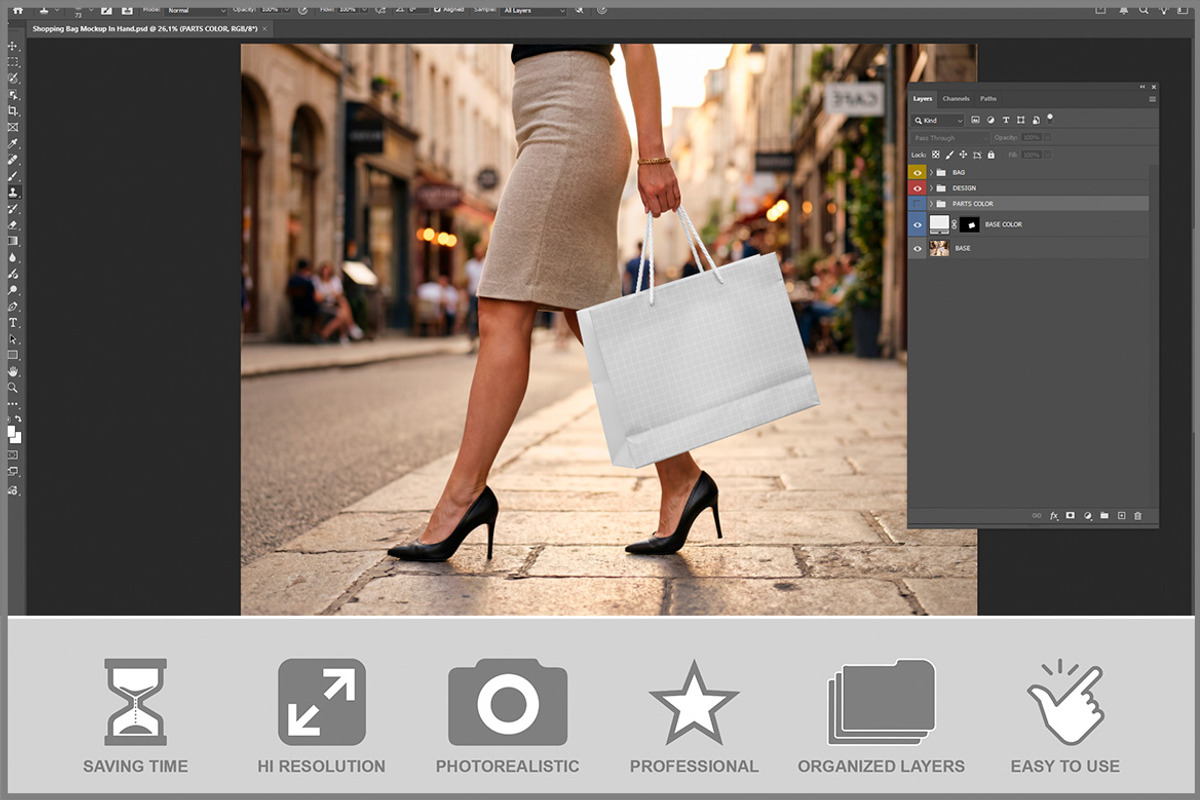Select the History Brush tool
This screenshot has height=800, width=1200.
(14, 208)
